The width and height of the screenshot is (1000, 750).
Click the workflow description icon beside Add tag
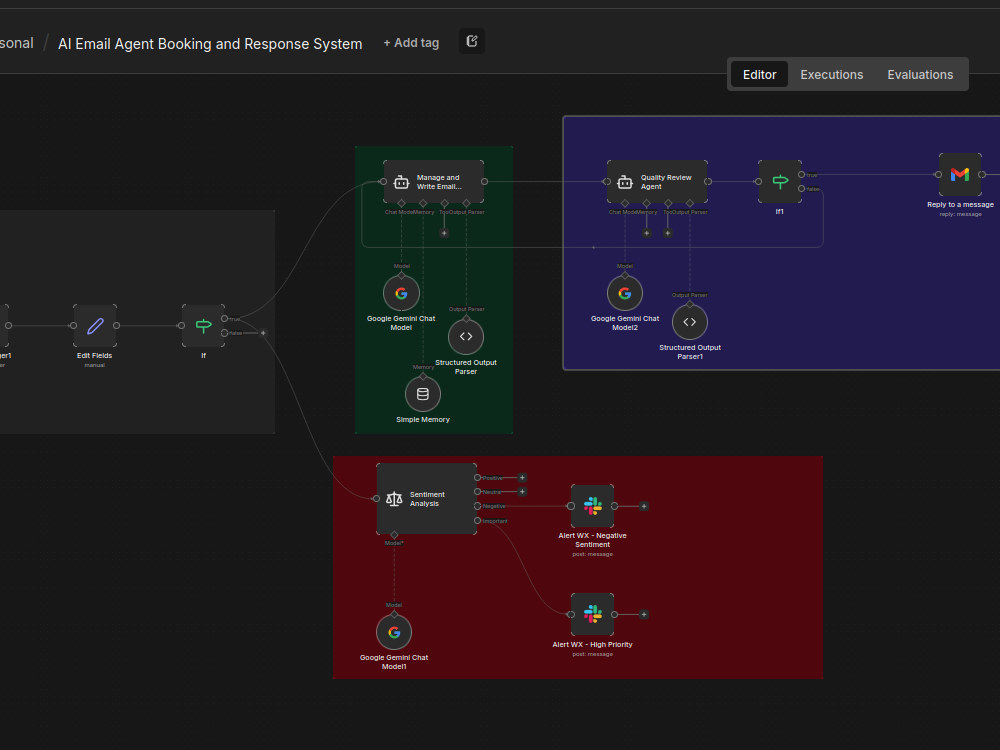click(x=472, y=41)
